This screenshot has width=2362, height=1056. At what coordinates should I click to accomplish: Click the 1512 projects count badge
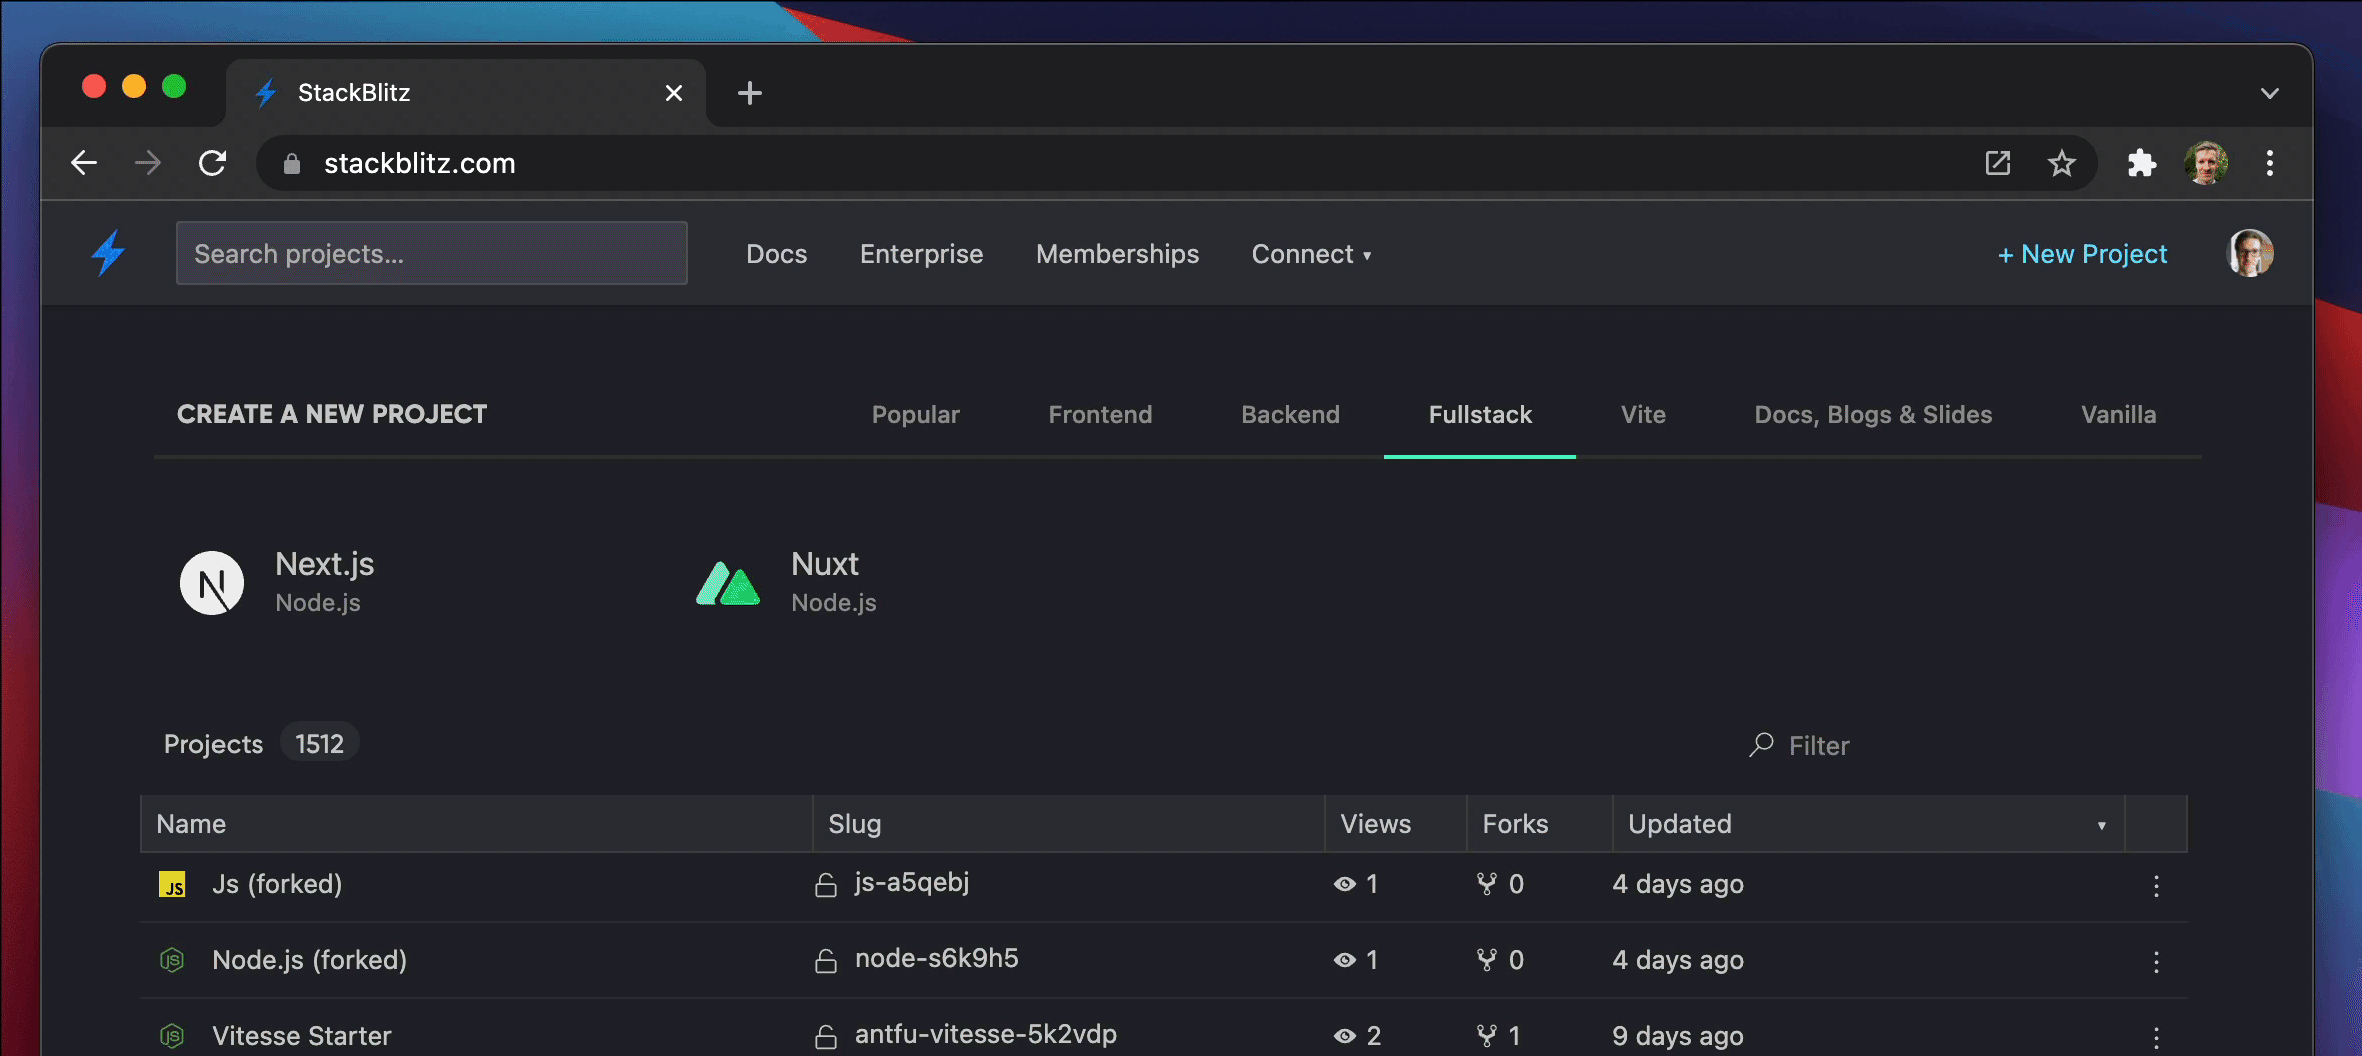319,743
